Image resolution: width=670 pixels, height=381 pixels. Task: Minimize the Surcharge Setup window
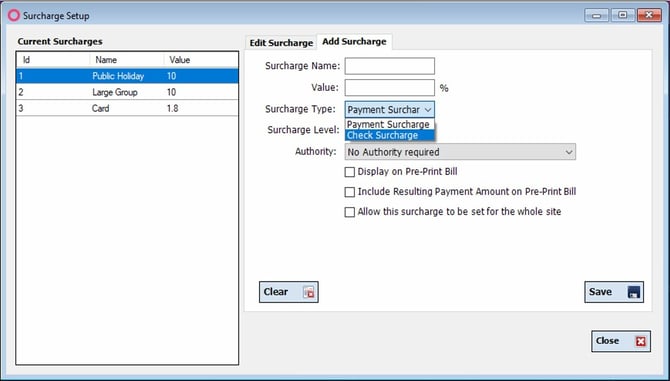597,16
